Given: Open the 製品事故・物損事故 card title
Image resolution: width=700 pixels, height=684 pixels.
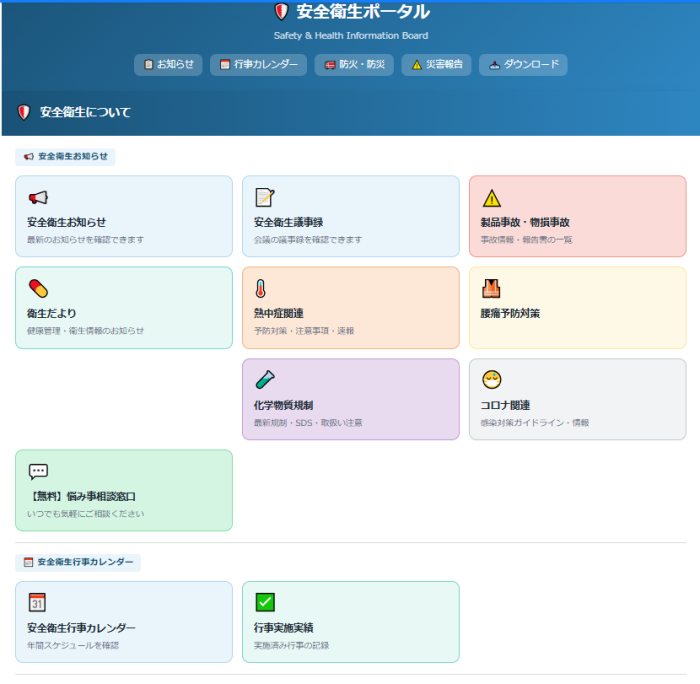Looking at the screenshot, I should click(525, 222).
